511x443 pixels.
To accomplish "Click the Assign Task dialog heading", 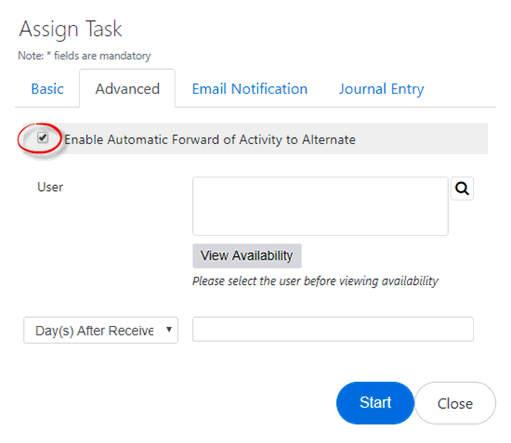I will tap(70, 29).
